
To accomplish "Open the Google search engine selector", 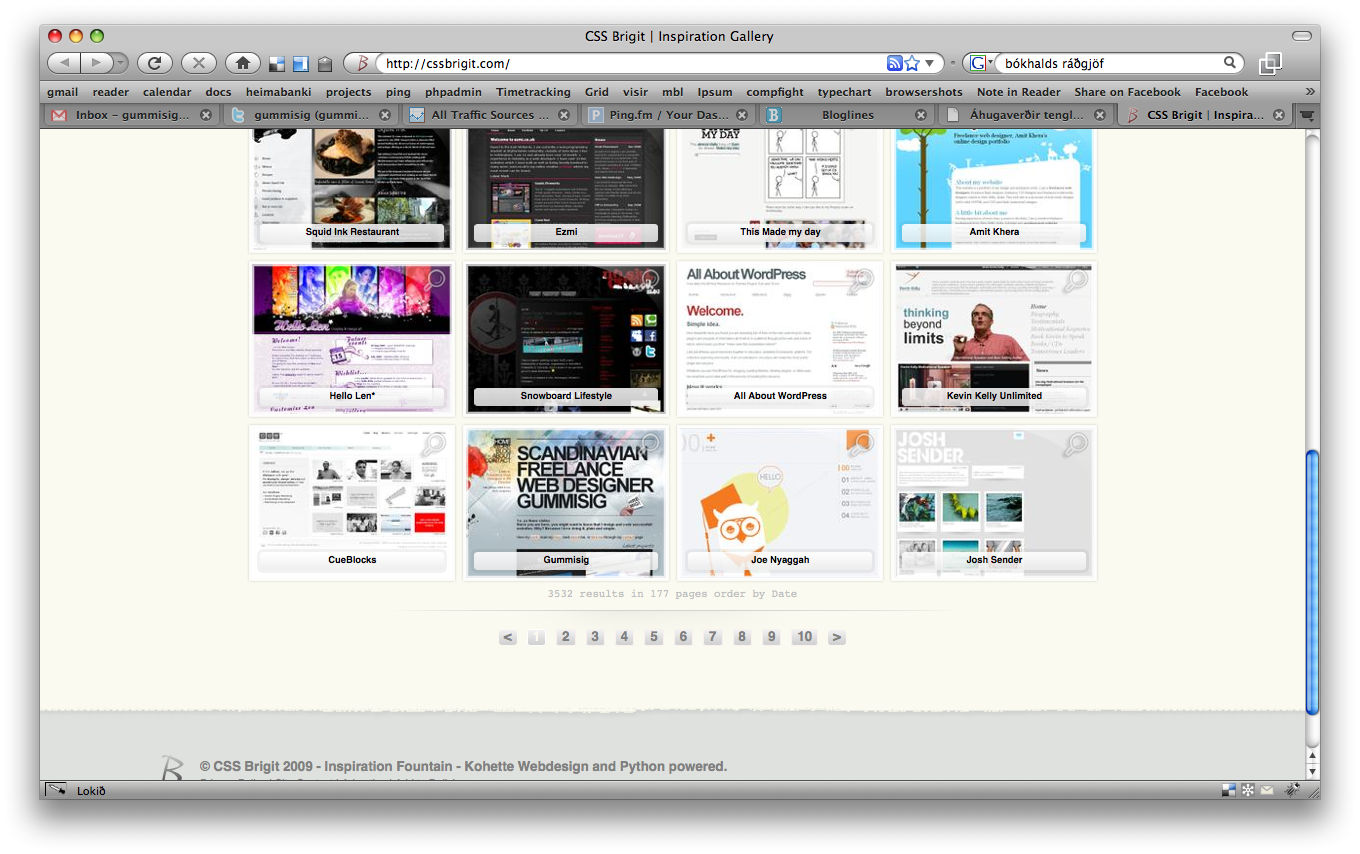I will 981,63.
